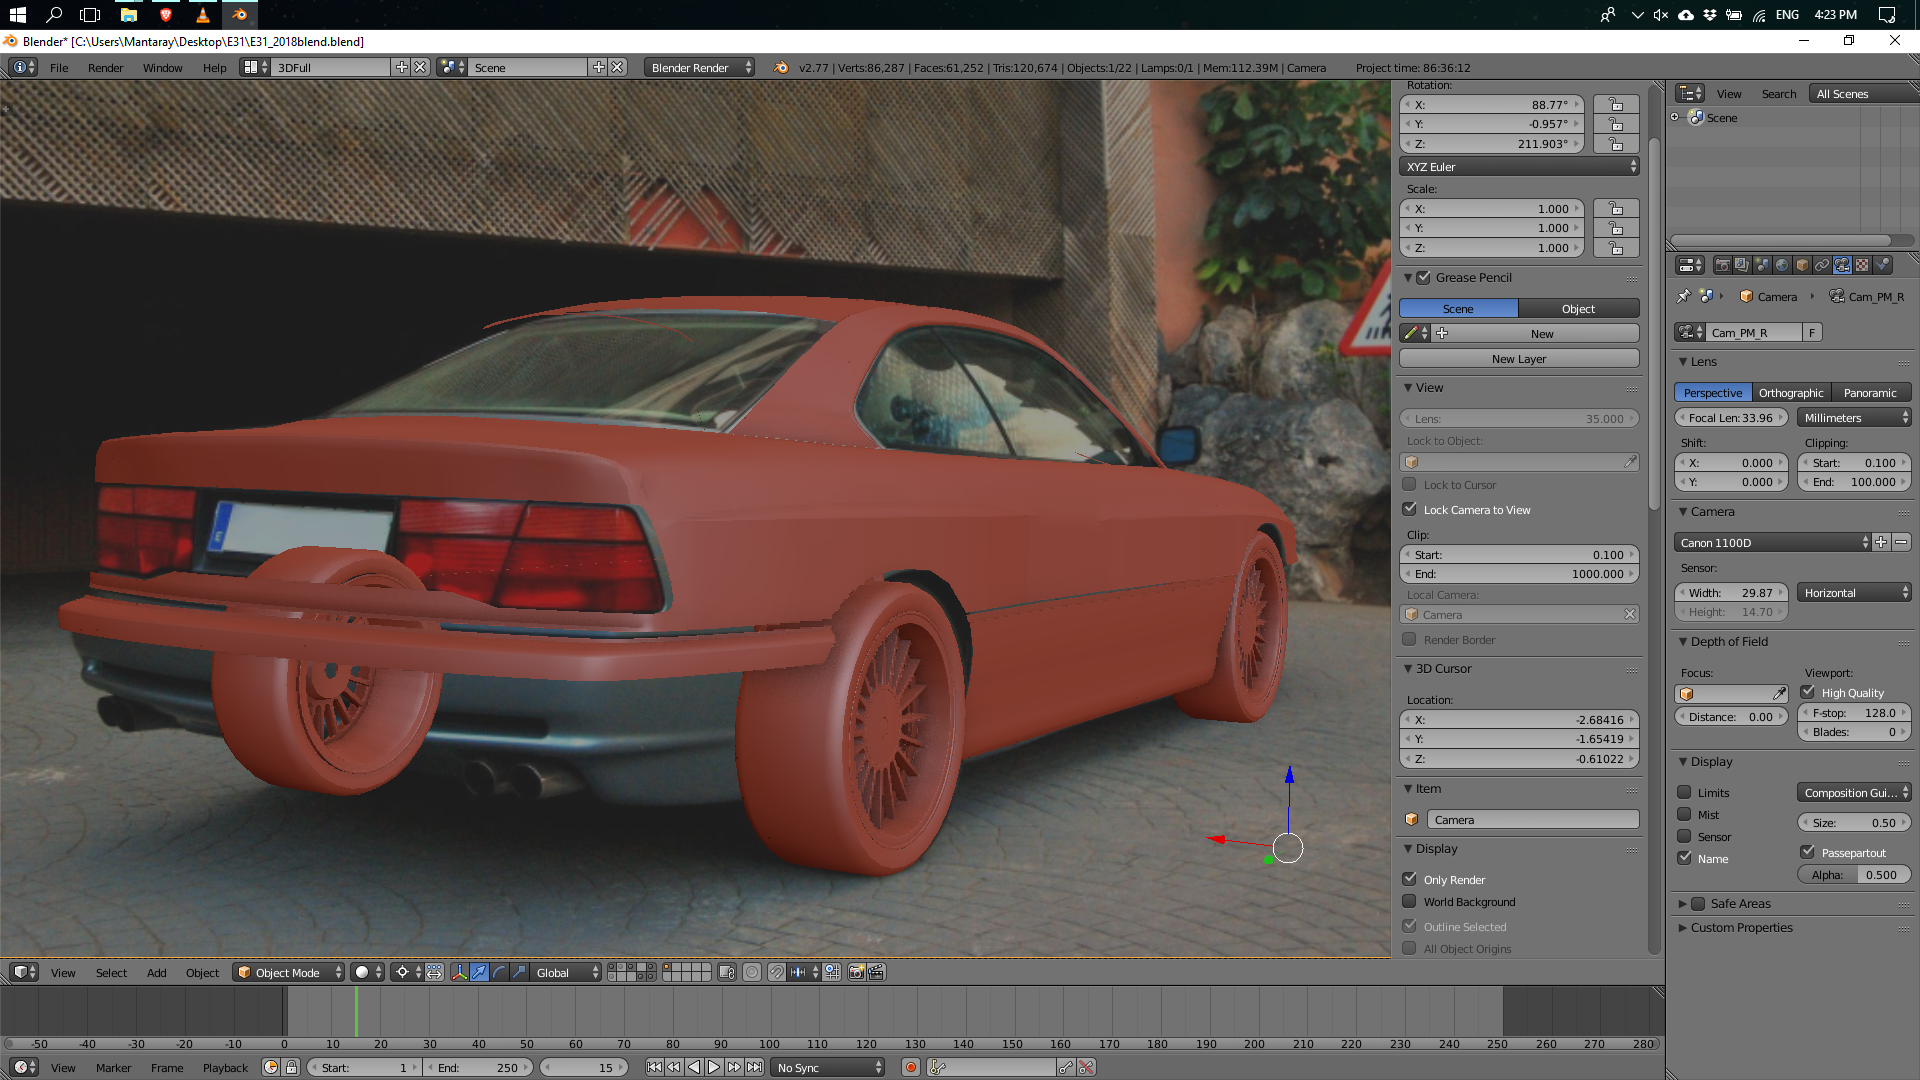Open the Render properties tab icon
Screen dimensions: 1920x1080
tap(1723, 265)
